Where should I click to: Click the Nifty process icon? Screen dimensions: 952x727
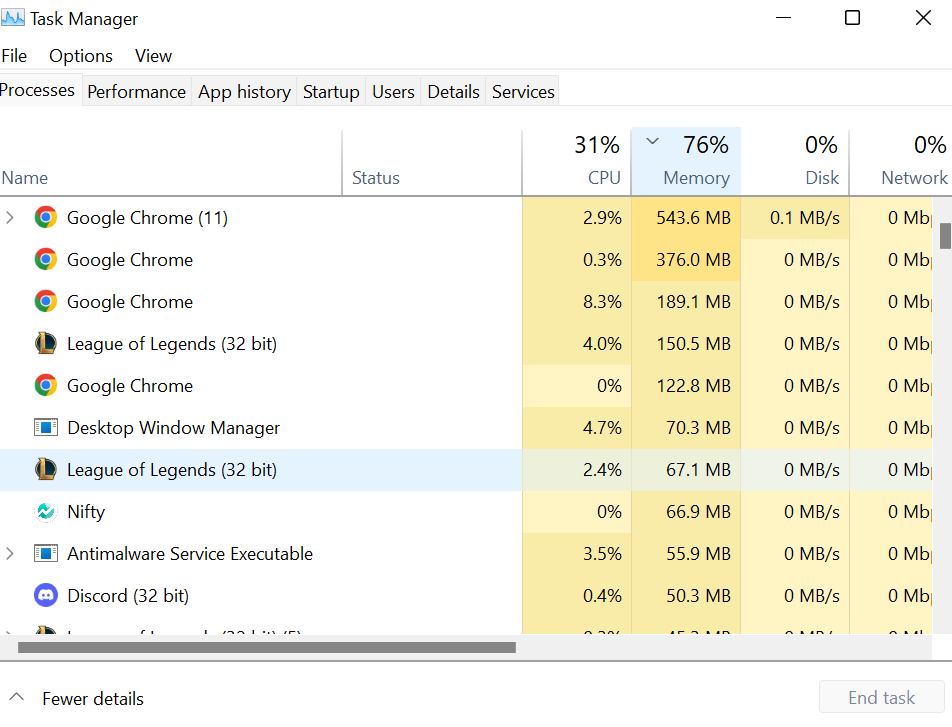click(x=46, y=512)
